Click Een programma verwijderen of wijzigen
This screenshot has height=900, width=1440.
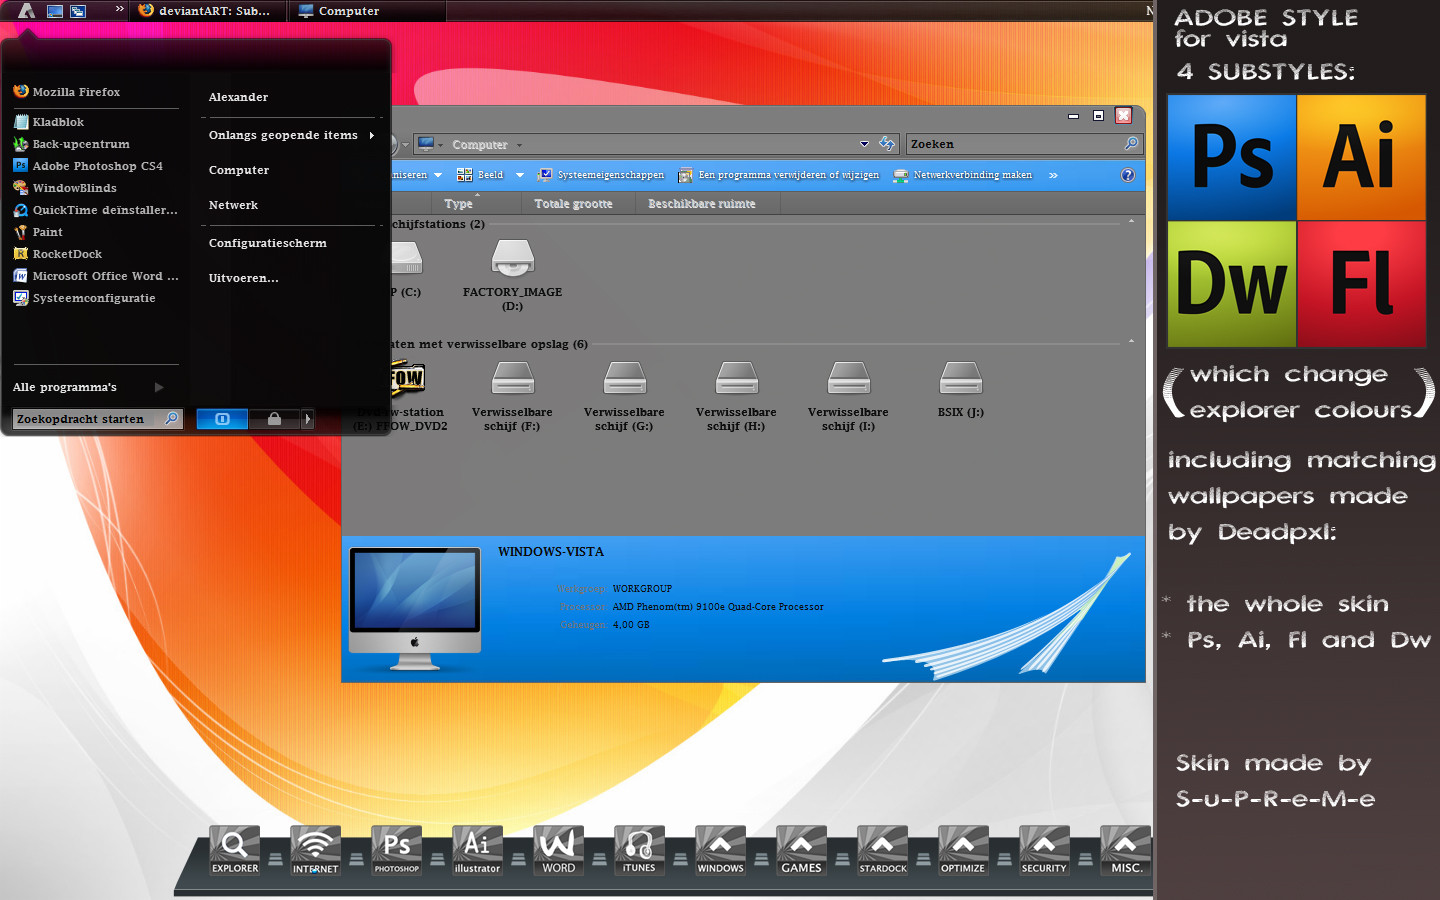click(779, 175)
